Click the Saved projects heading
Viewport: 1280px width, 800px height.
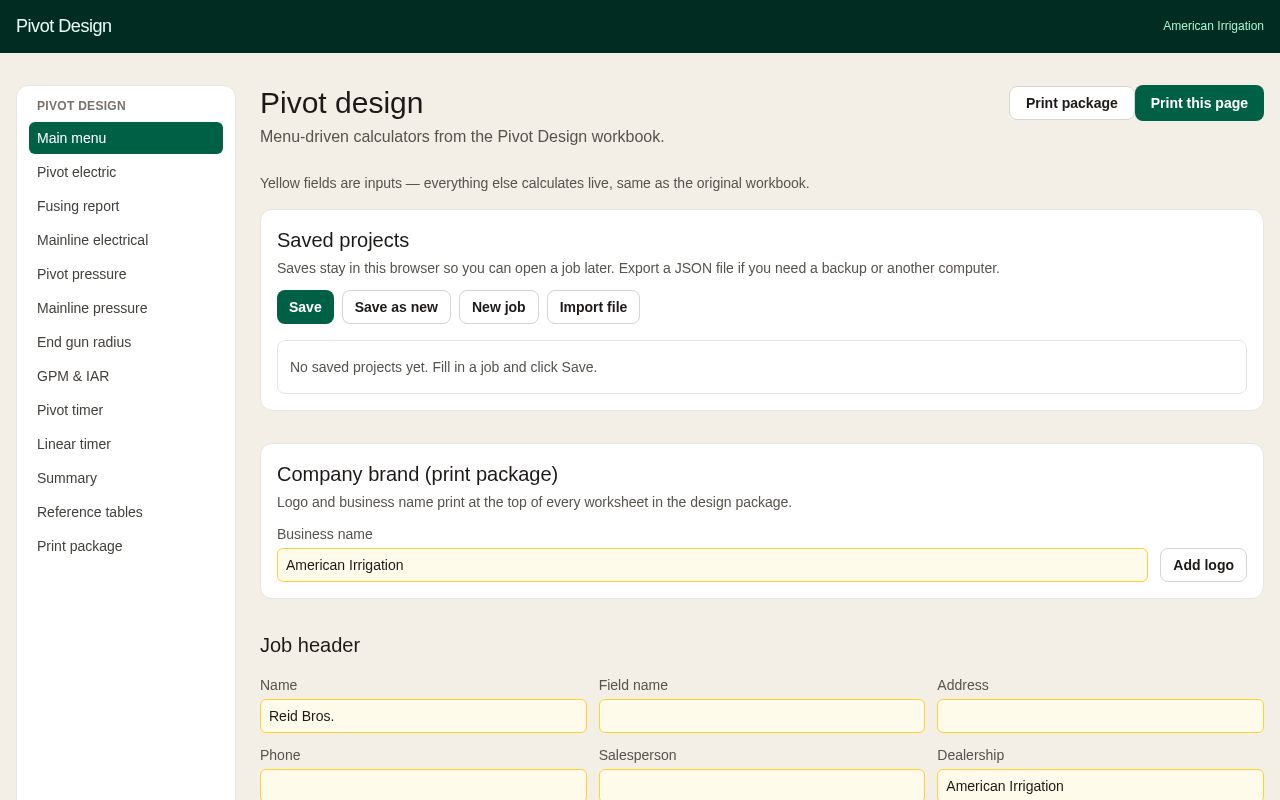click(343, 240)
